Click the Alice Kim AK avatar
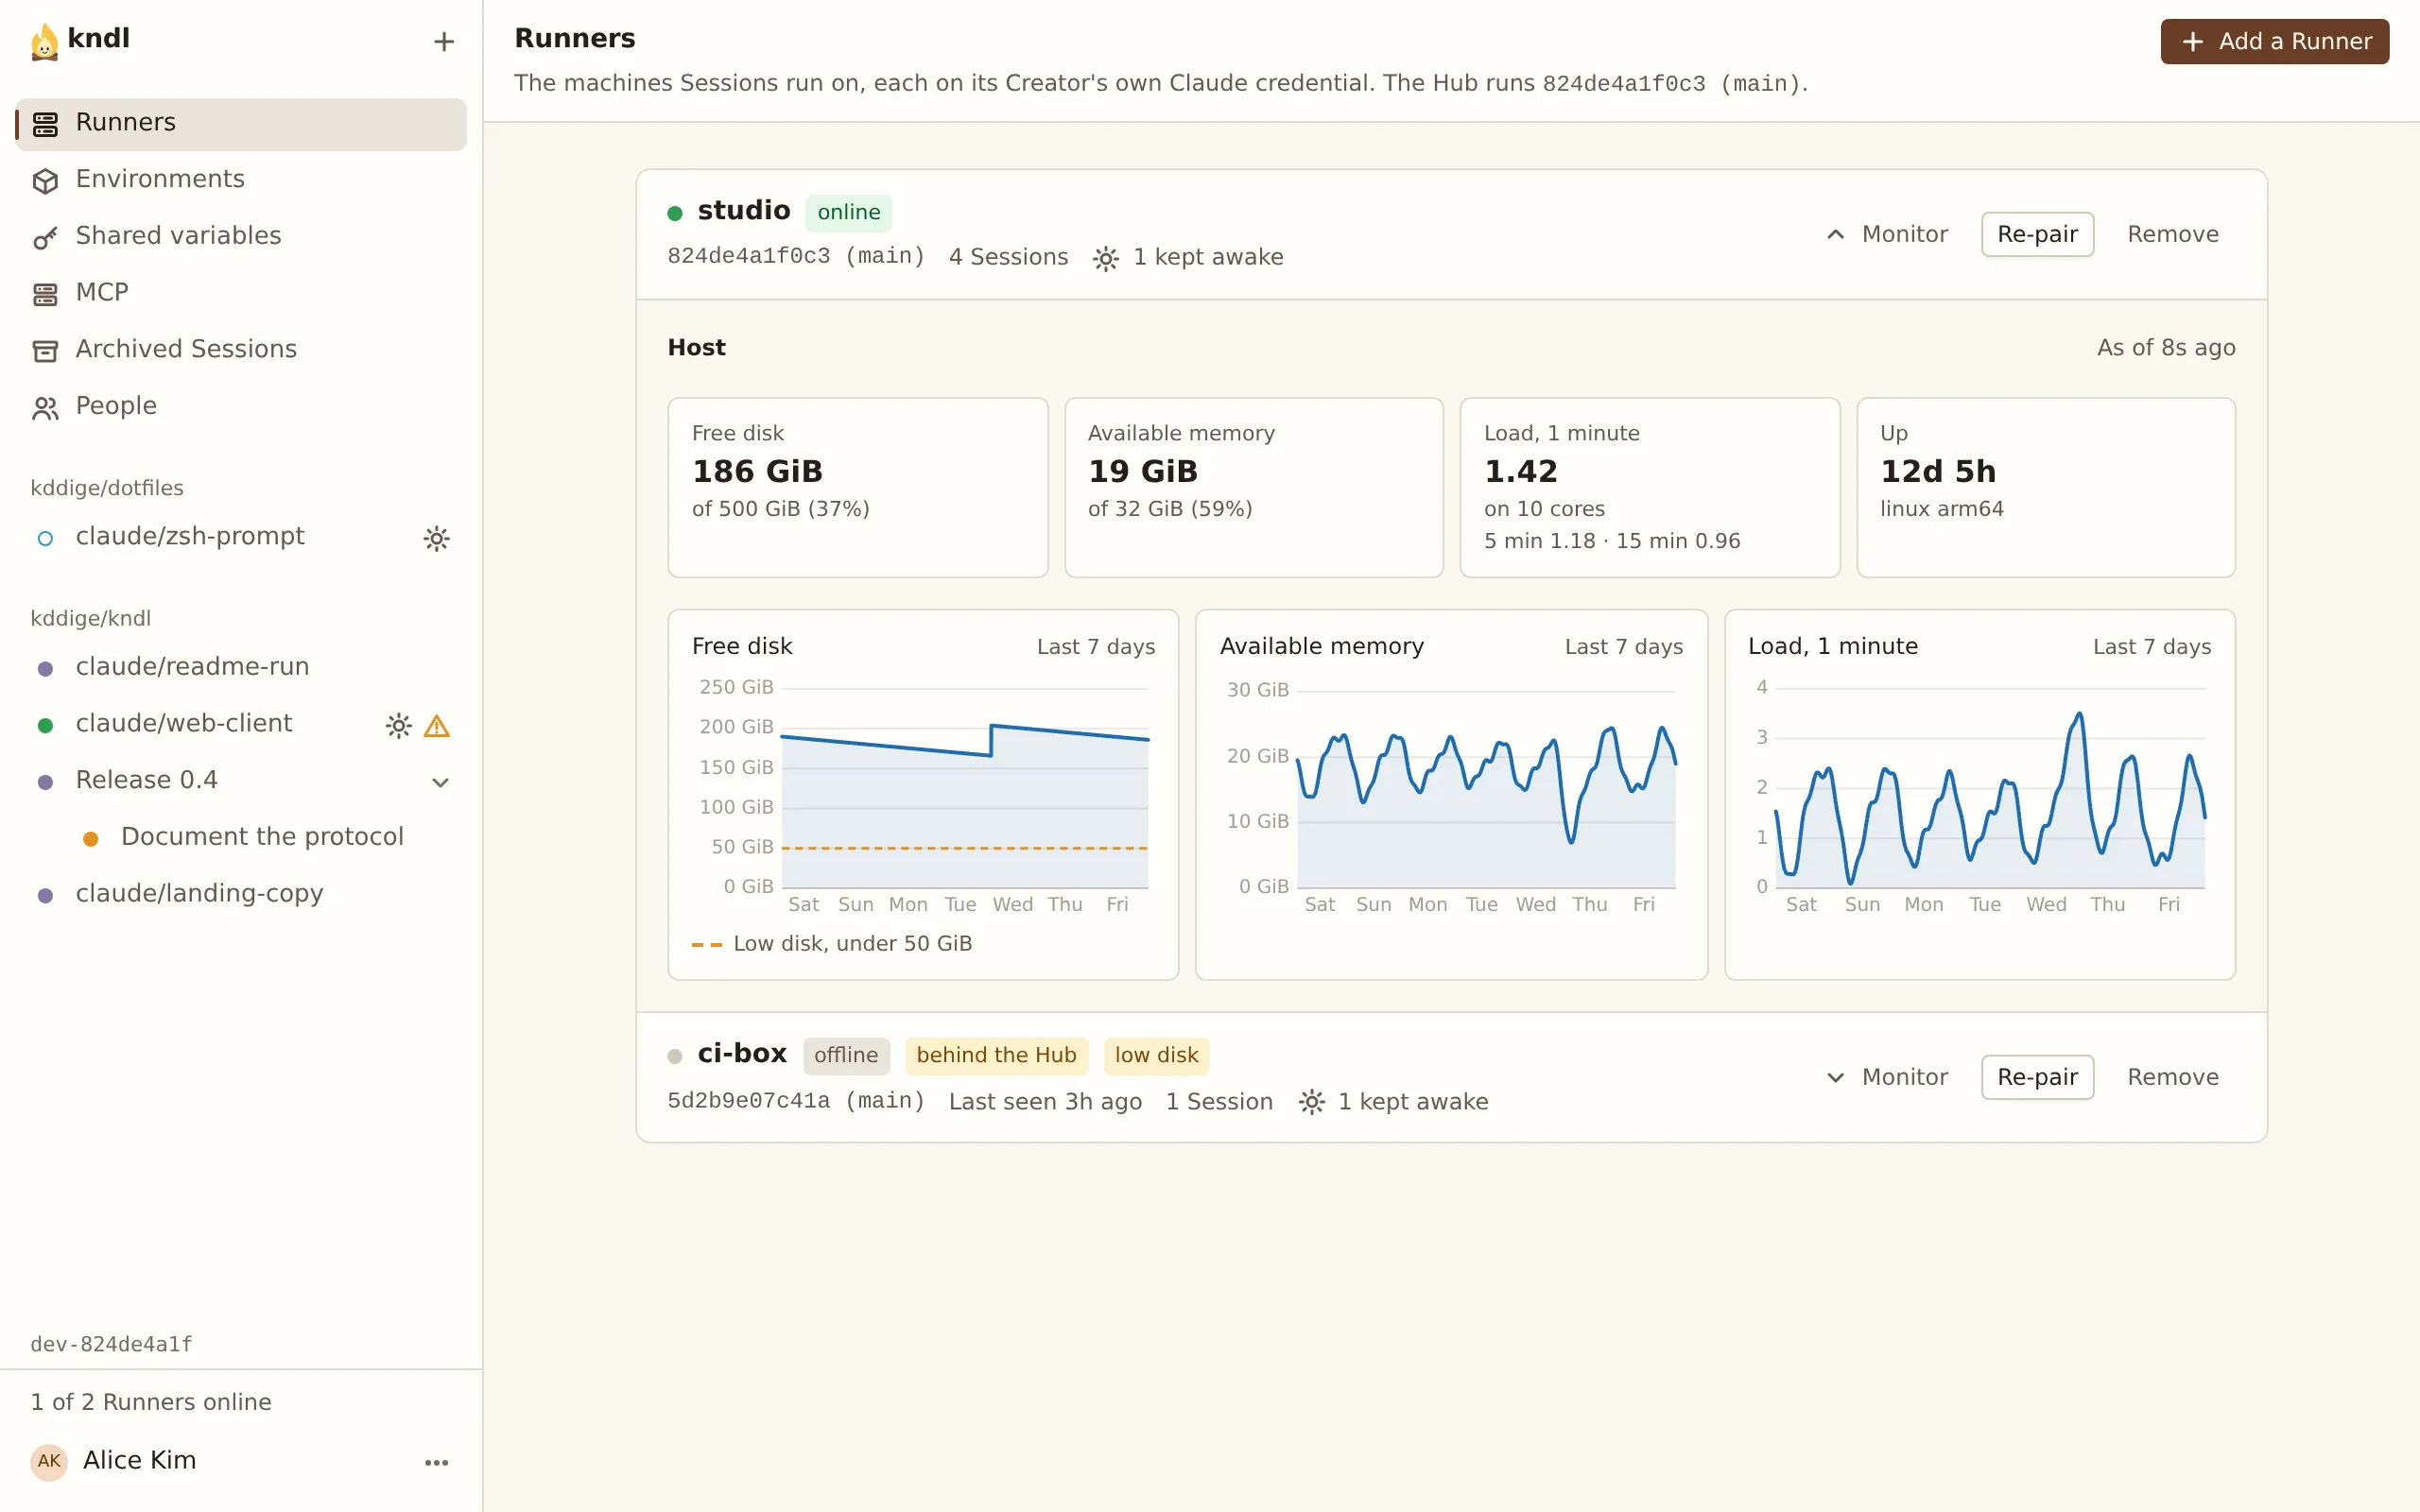This screenshot has width=2420, height=1512. pos(49,1461)
